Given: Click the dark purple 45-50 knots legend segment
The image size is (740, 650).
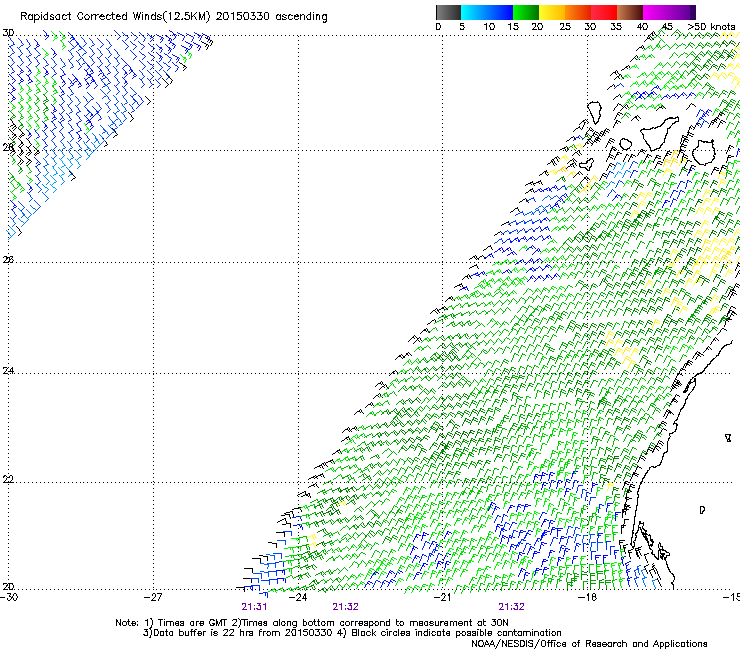Looking at the screenshot, I should pyautogui.click(x=682, y=12).
